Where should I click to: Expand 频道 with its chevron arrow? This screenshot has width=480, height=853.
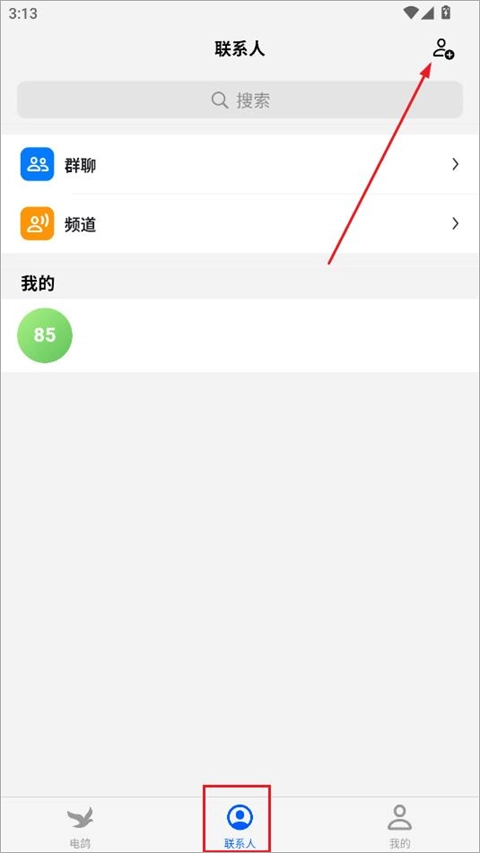456,224
